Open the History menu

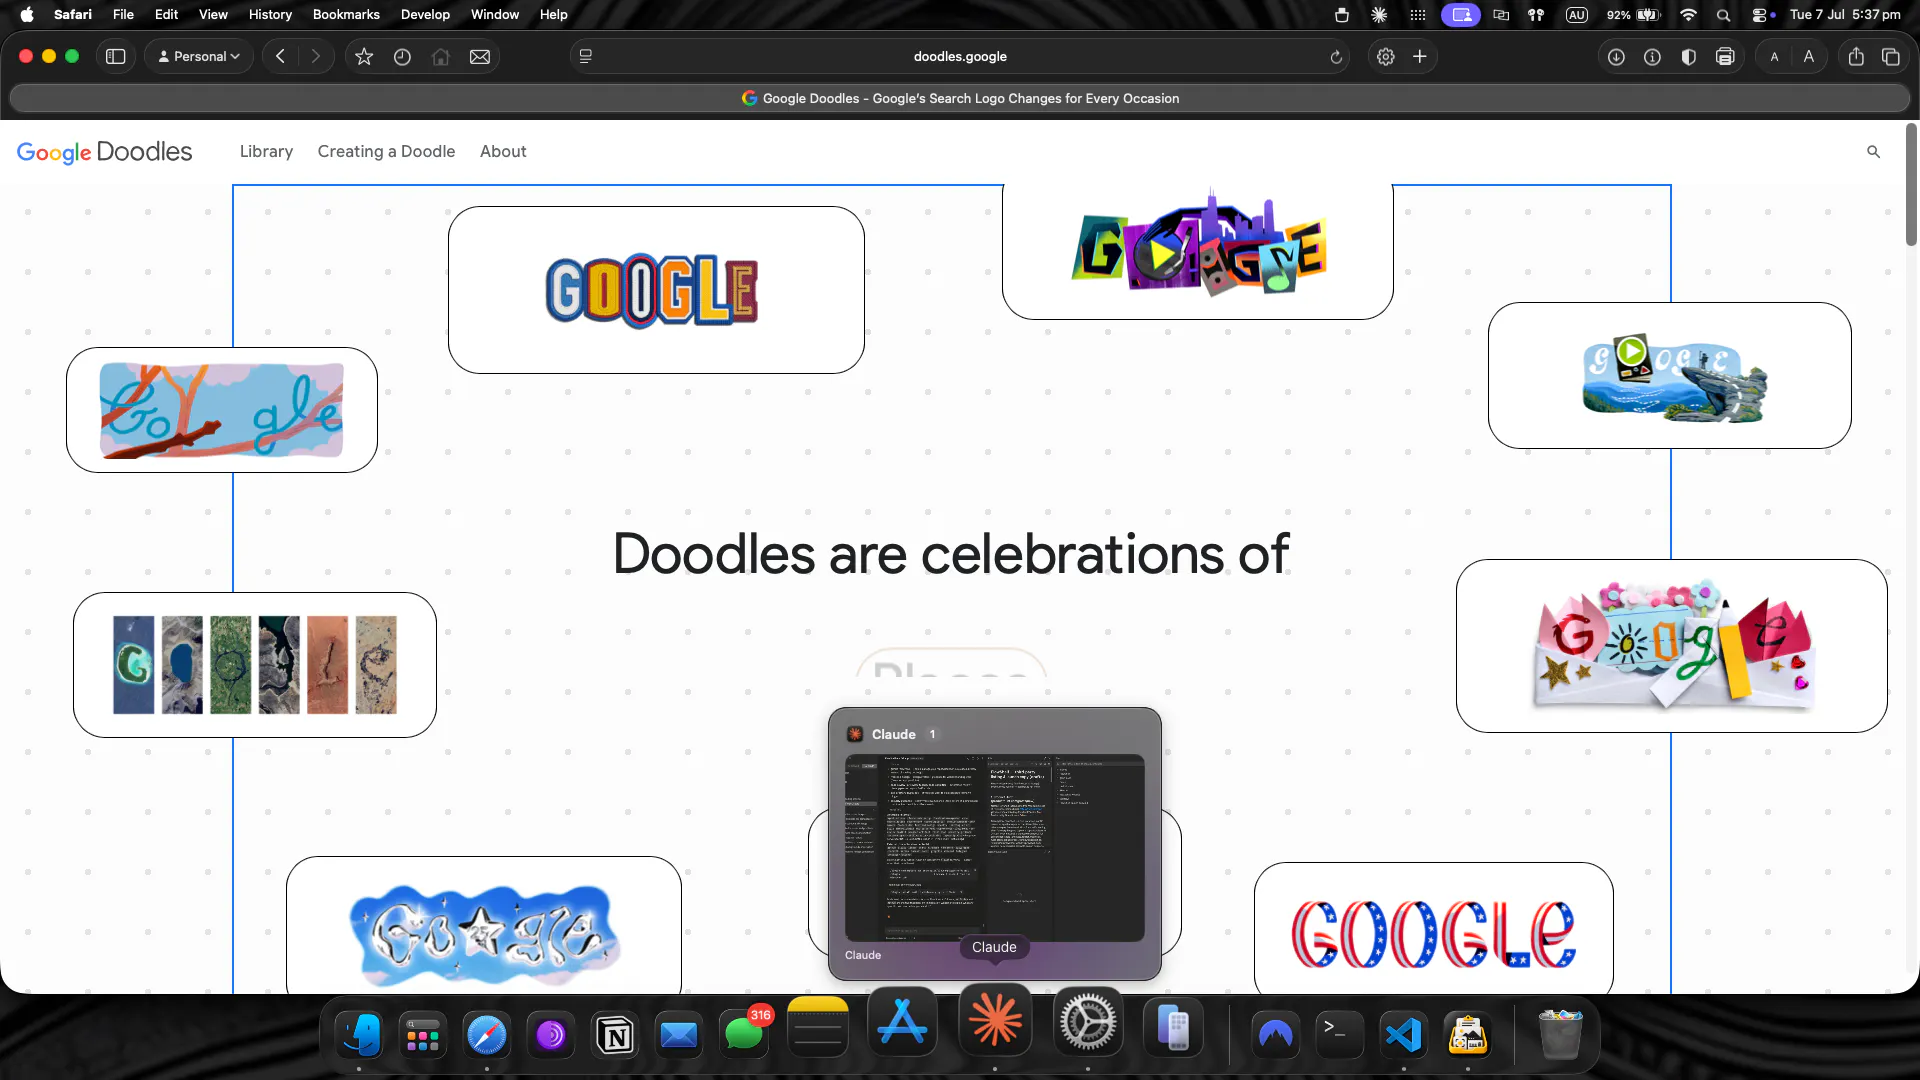(270, 14)
